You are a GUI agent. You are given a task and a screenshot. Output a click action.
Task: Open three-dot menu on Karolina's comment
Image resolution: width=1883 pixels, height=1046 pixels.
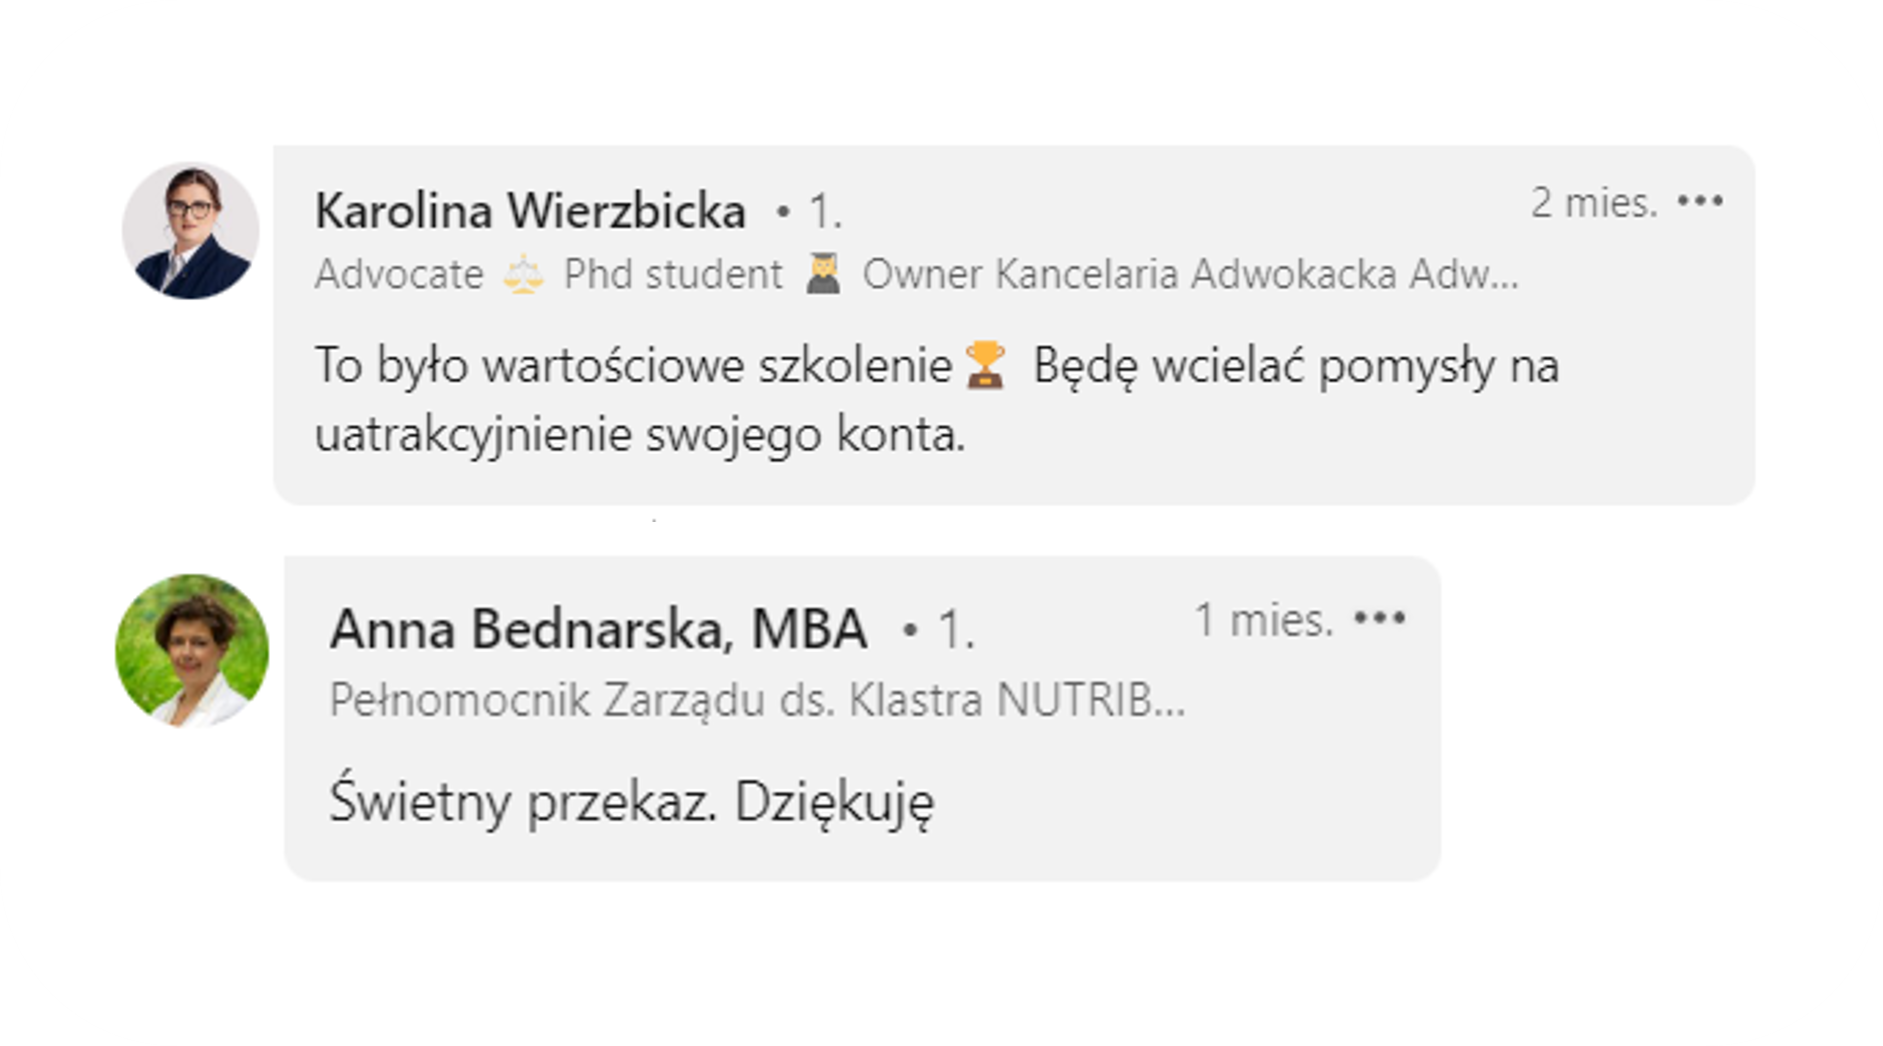[x=1700, y=202]
